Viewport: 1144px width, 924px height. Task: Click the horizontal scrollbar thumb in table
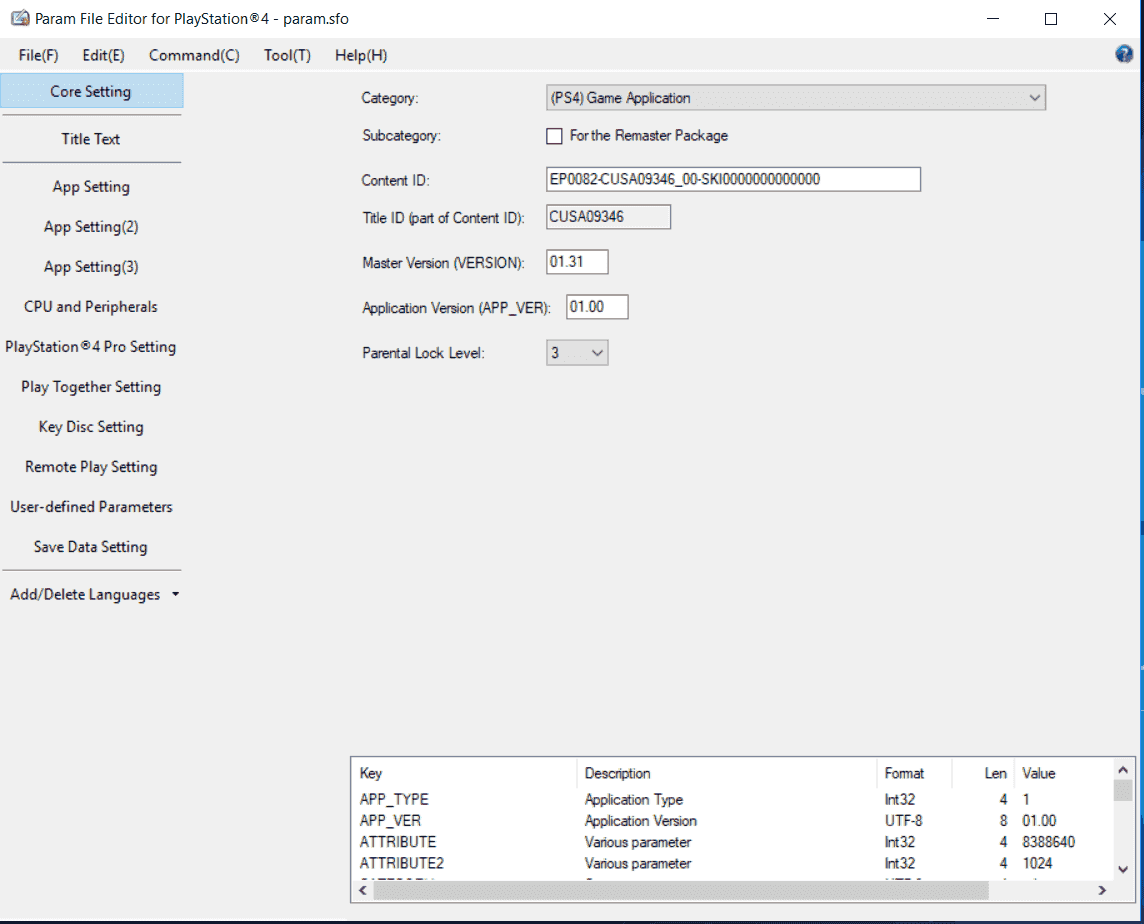tap(681, 890)
